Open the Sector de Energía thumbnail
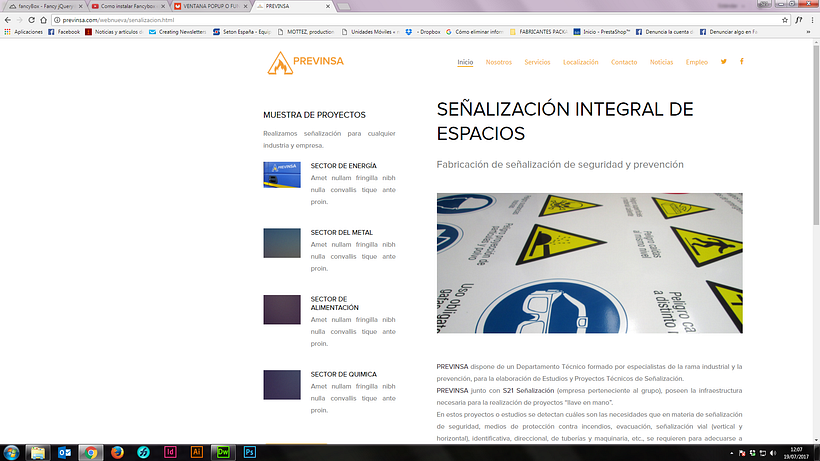Screen dimensions: 820x461 pos(282,175)
